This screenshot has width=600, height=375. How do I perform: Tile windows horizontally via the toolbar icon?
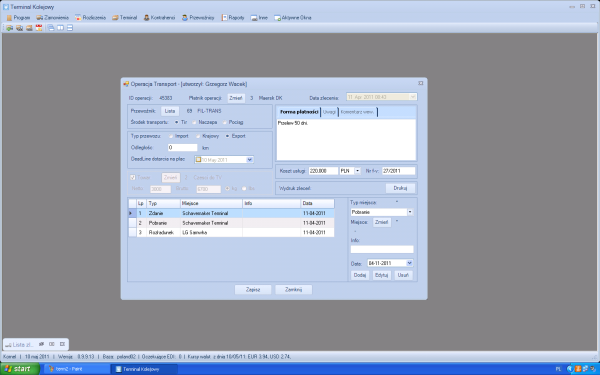tap(70, 28)
